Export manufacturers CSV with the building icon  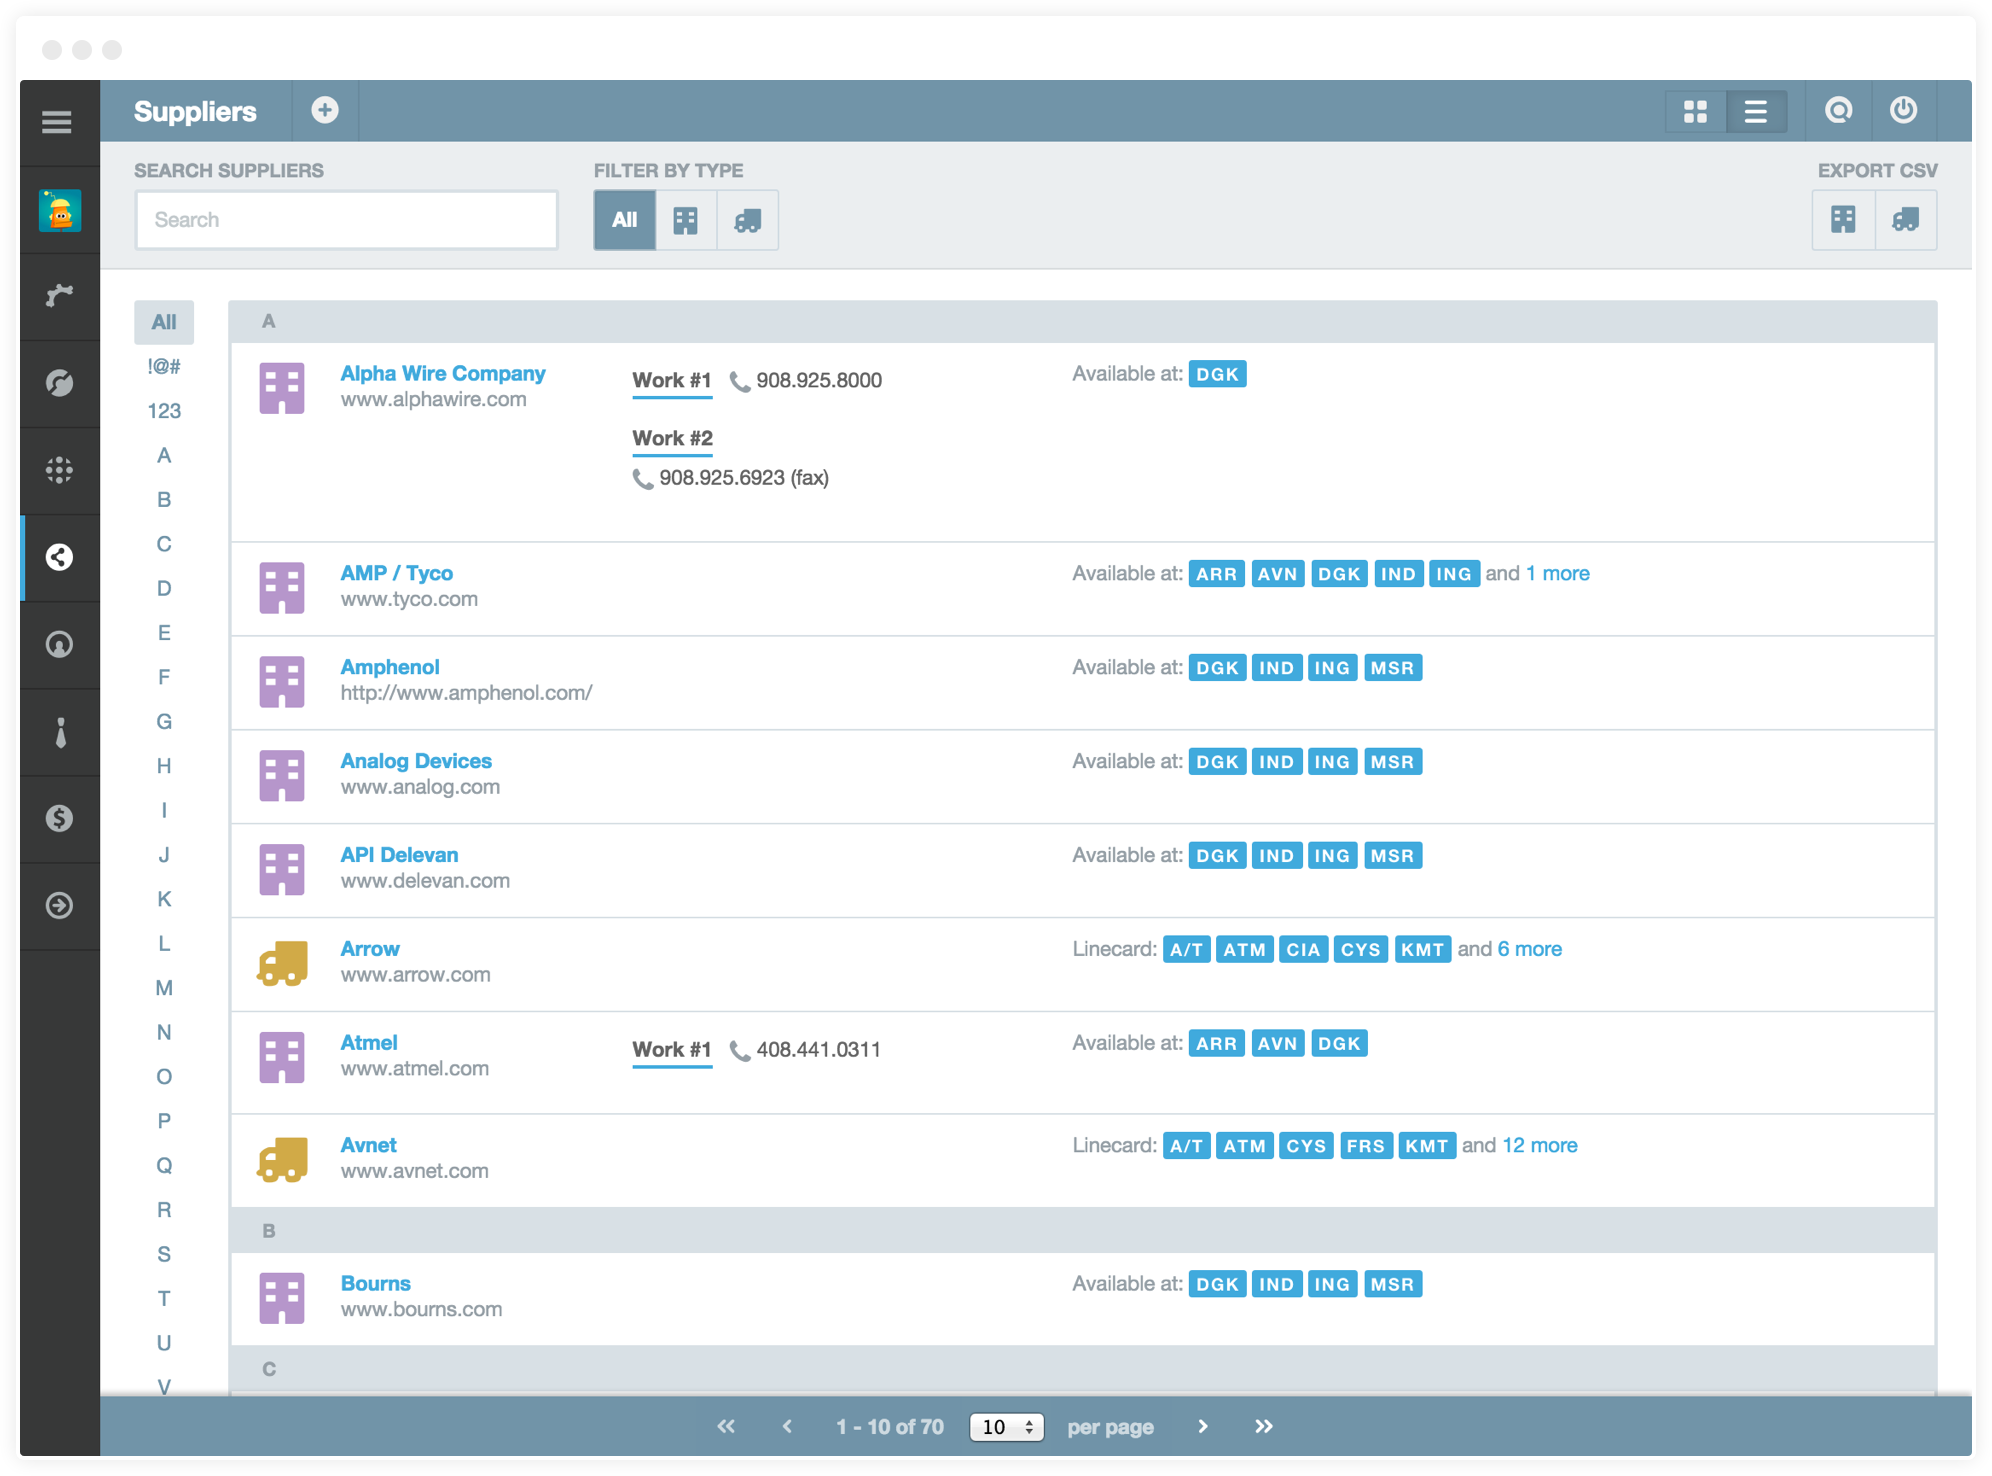tap(1843, 219)
